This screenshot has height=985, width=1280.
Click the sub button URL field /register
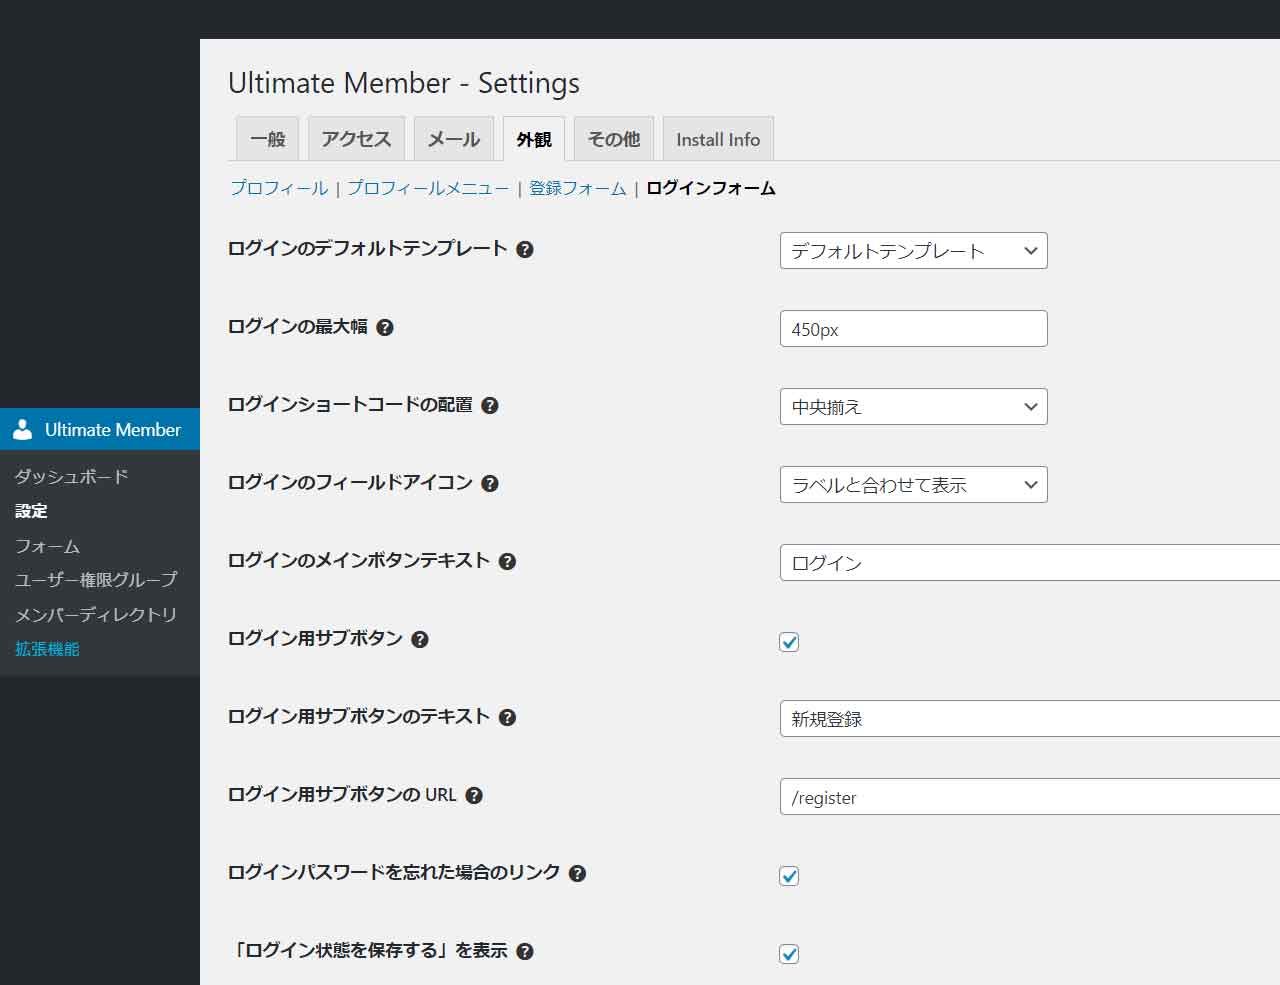point(1030,797)
